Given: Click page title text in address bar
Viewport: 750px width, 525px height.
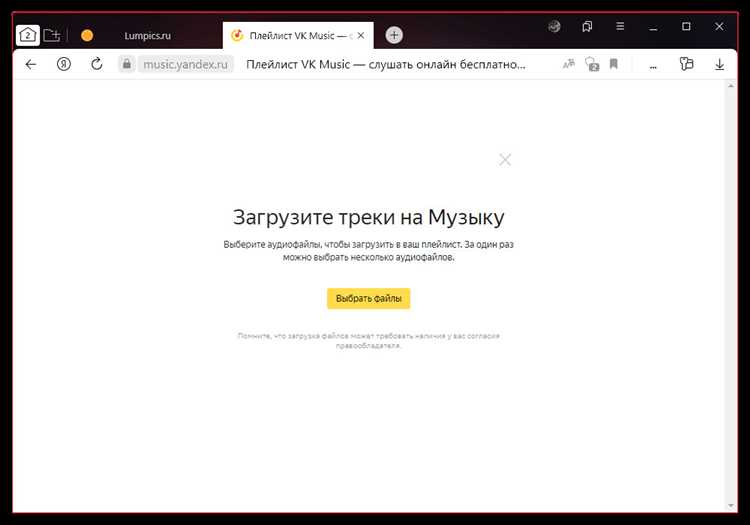Looking at the screenshot, I should coord(386,64).
